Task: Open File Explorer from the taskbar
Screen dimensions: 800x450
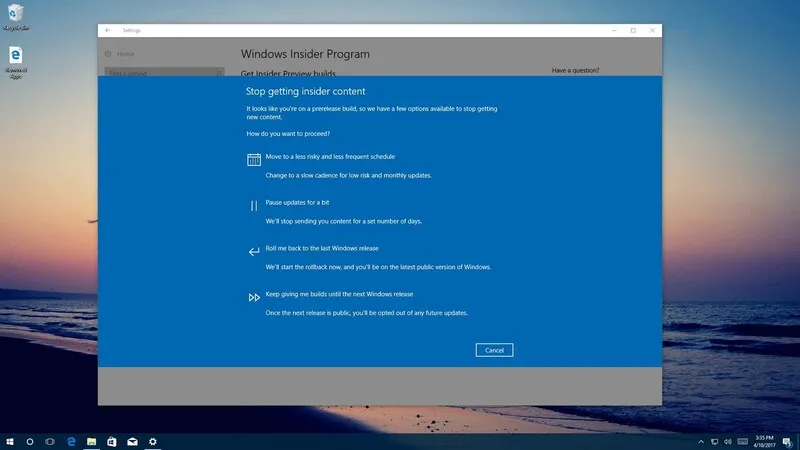Action: click(91, 442)
